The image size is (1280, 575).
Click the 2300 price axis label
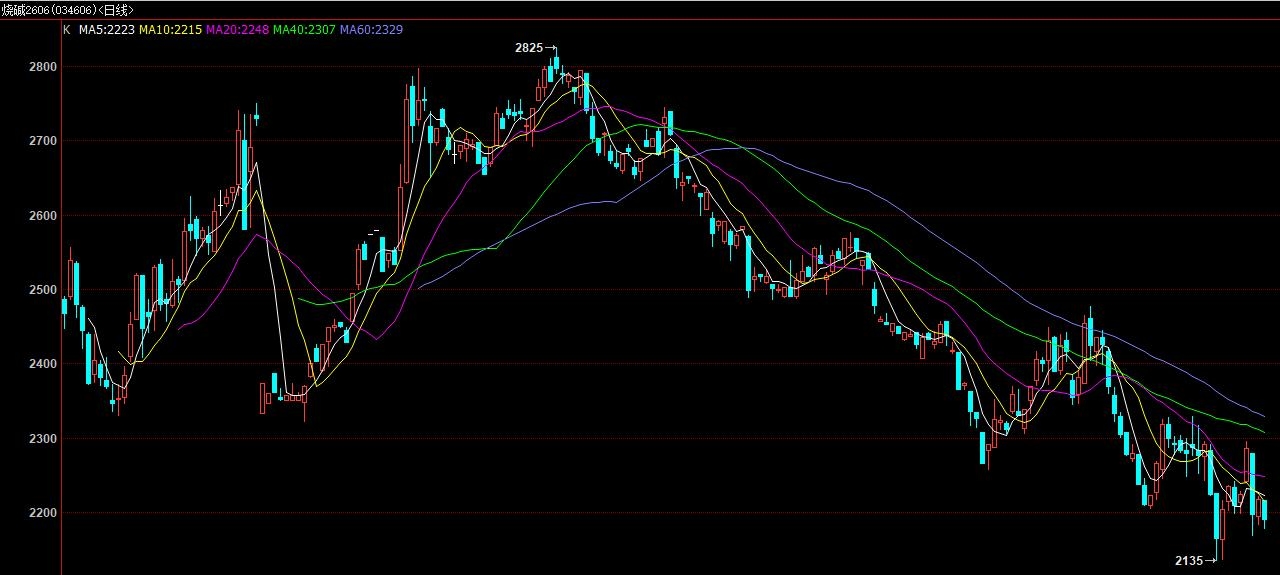pyautogui.click(x=29, y=438)
